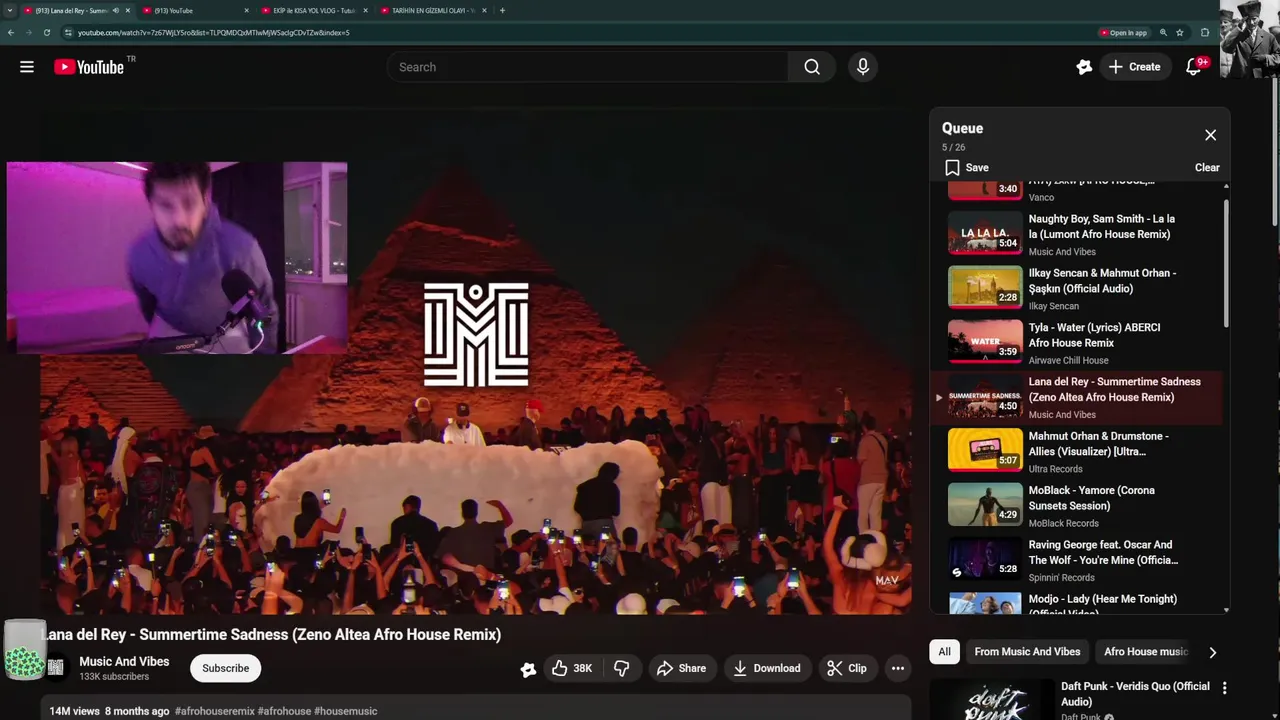This screenshot has width=1280, height=720.
Task: Select the 'All' filter chip
Action: [944, 652]
